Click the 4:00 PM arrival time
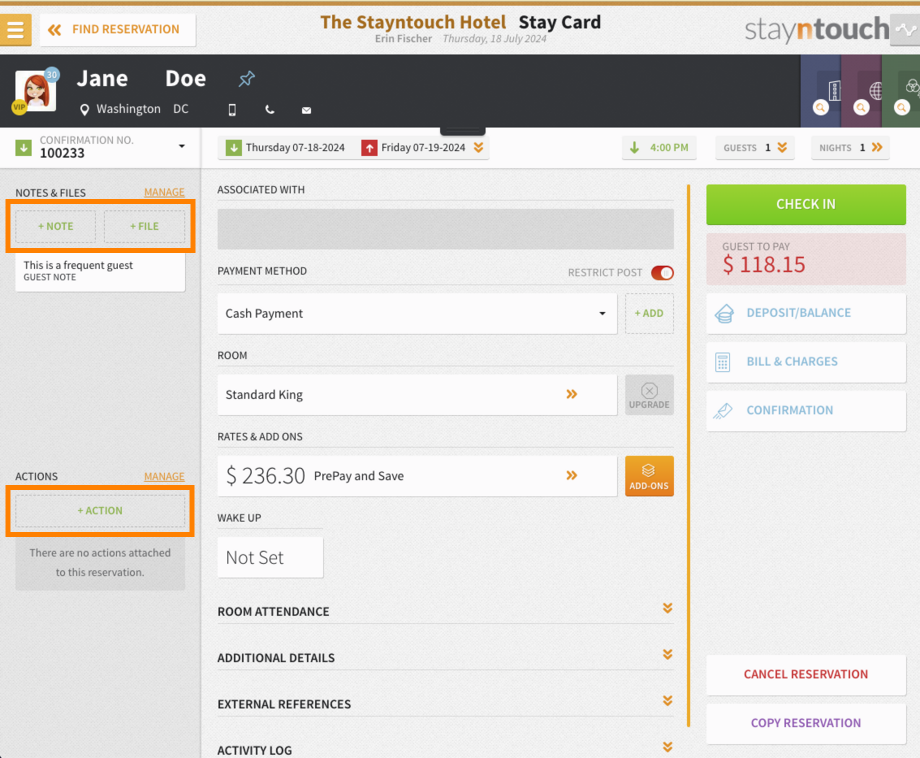This screenshot has height=758, width=920. [x=659, y=148]
